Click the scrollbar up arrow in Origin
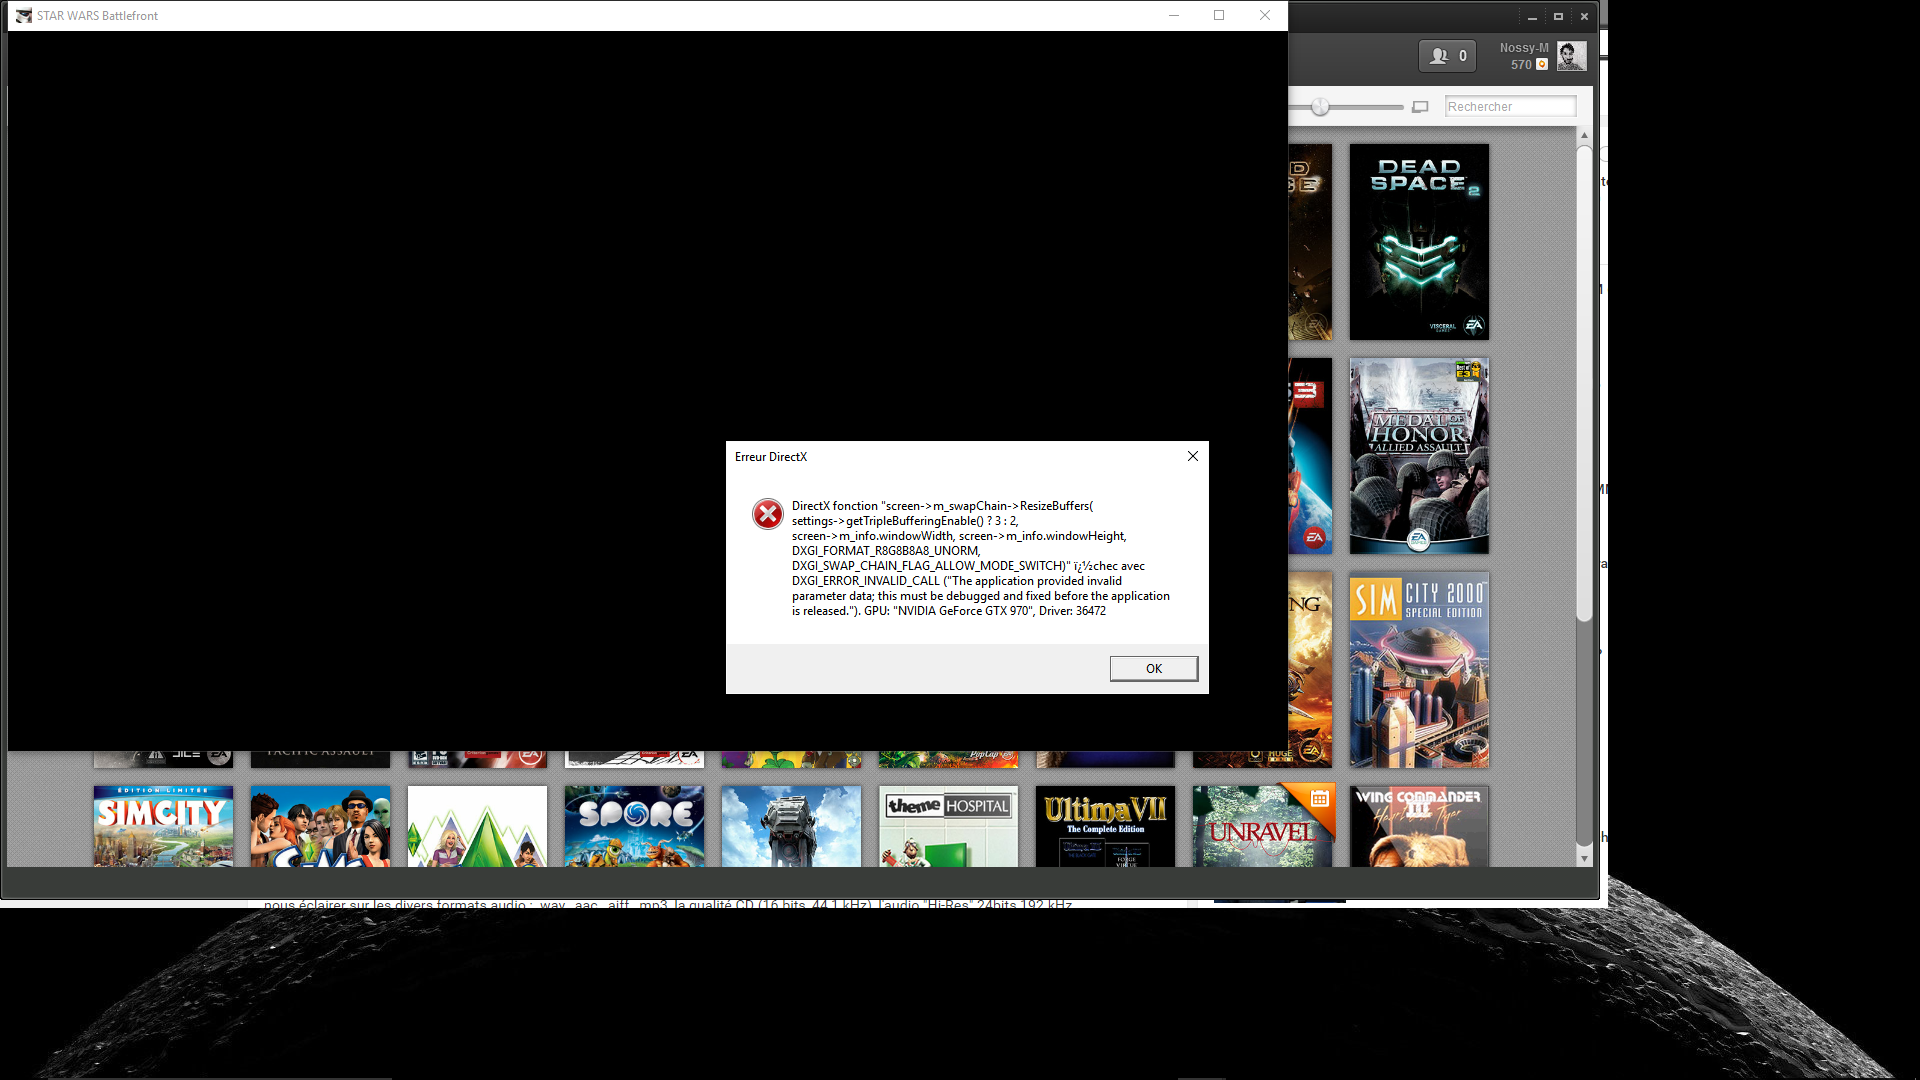 pos(1584,135)
